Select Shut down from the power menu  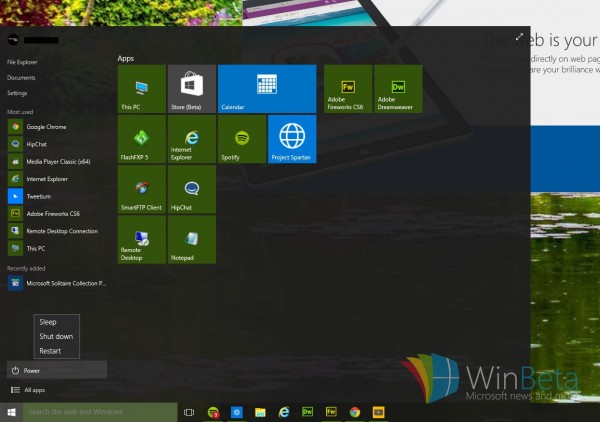click(x=55, y=337)
